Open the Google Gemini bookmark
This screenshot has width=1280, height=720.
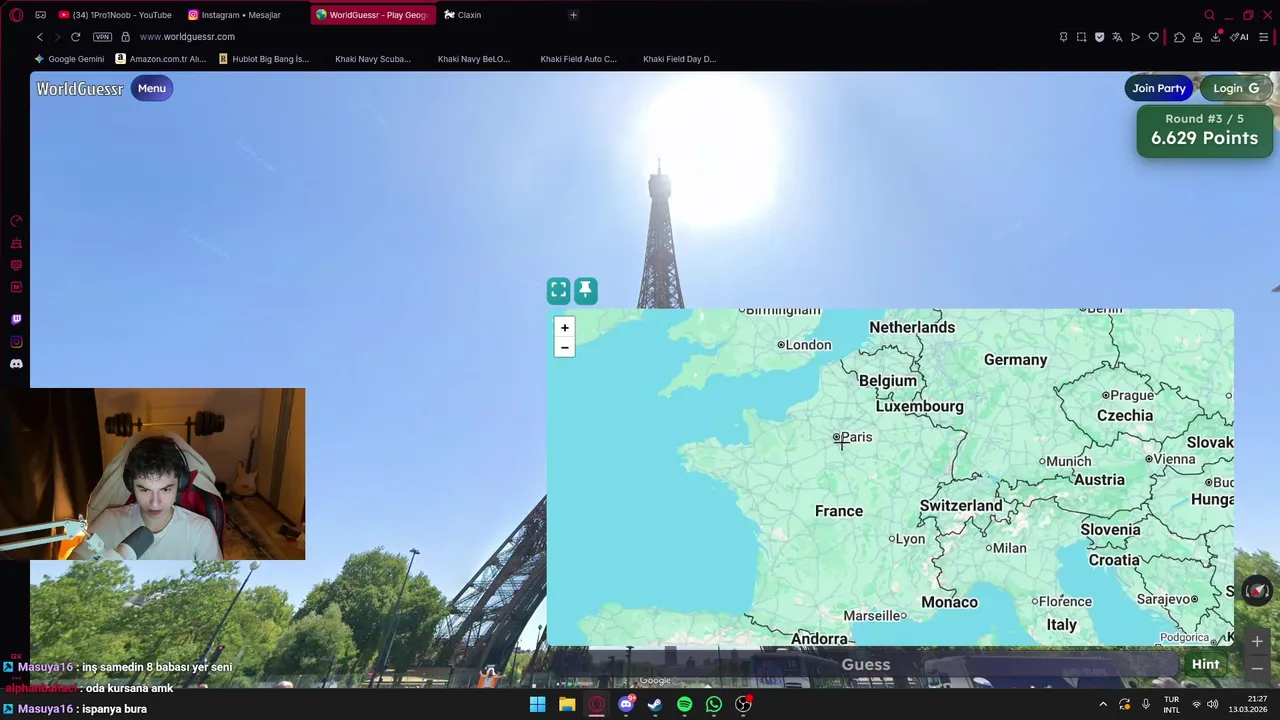coord(69,59)
